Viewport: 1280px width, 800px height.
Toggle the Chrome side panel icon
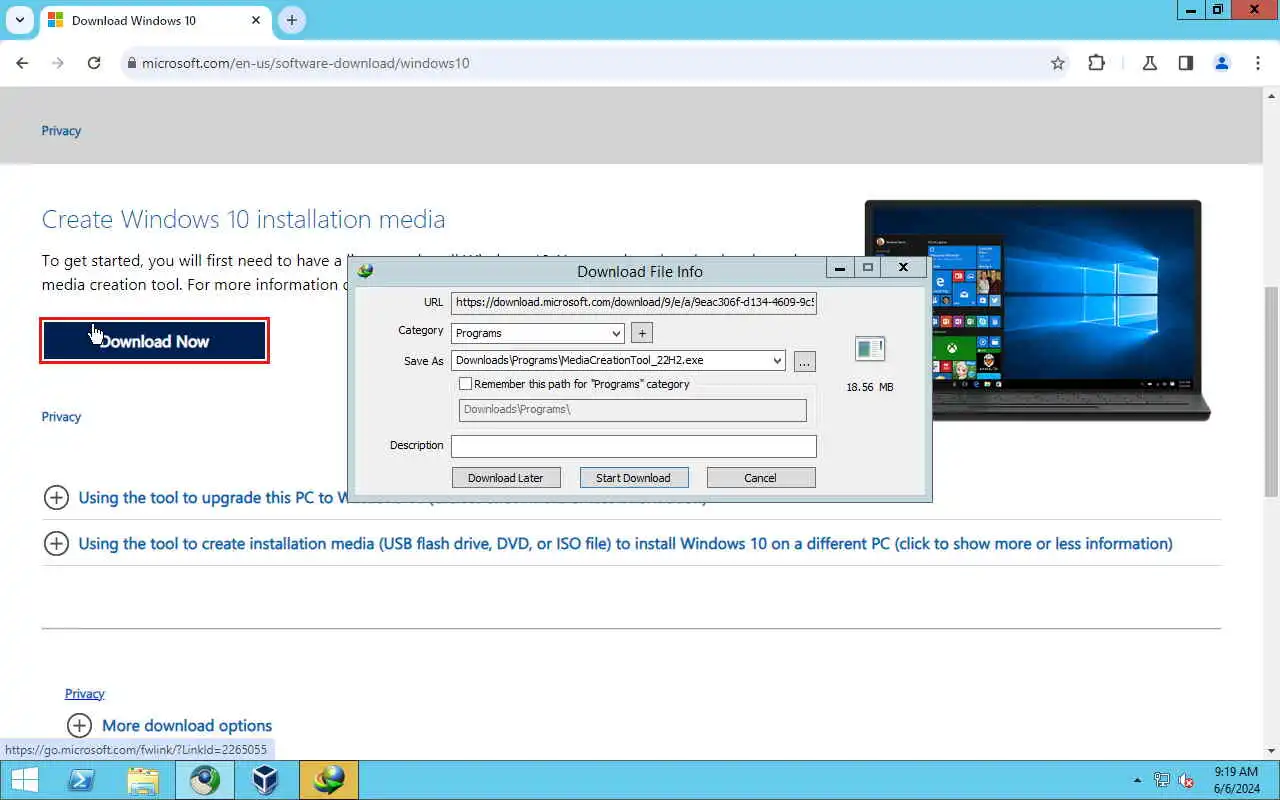coord(1186,63)
